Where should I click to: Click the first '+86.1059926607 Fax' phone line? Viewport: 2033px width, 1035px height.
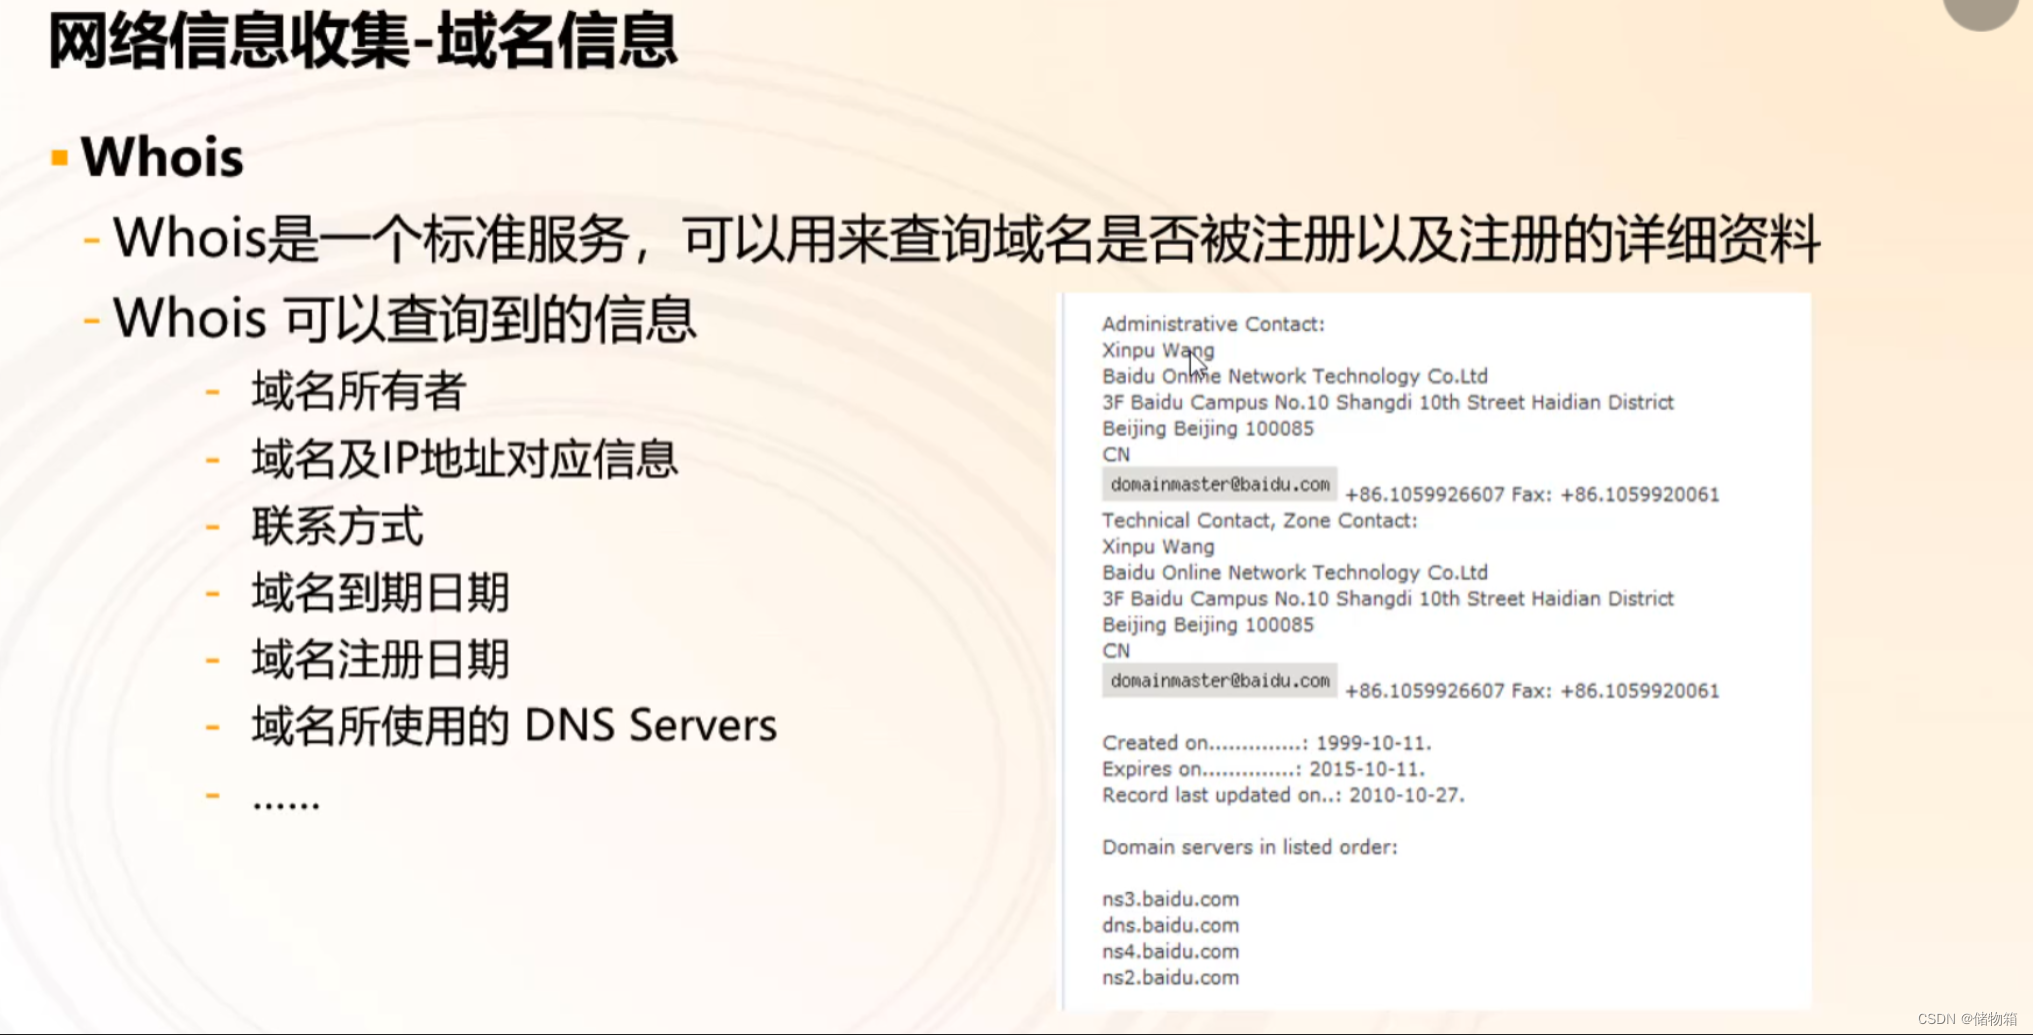point(1532,494)
